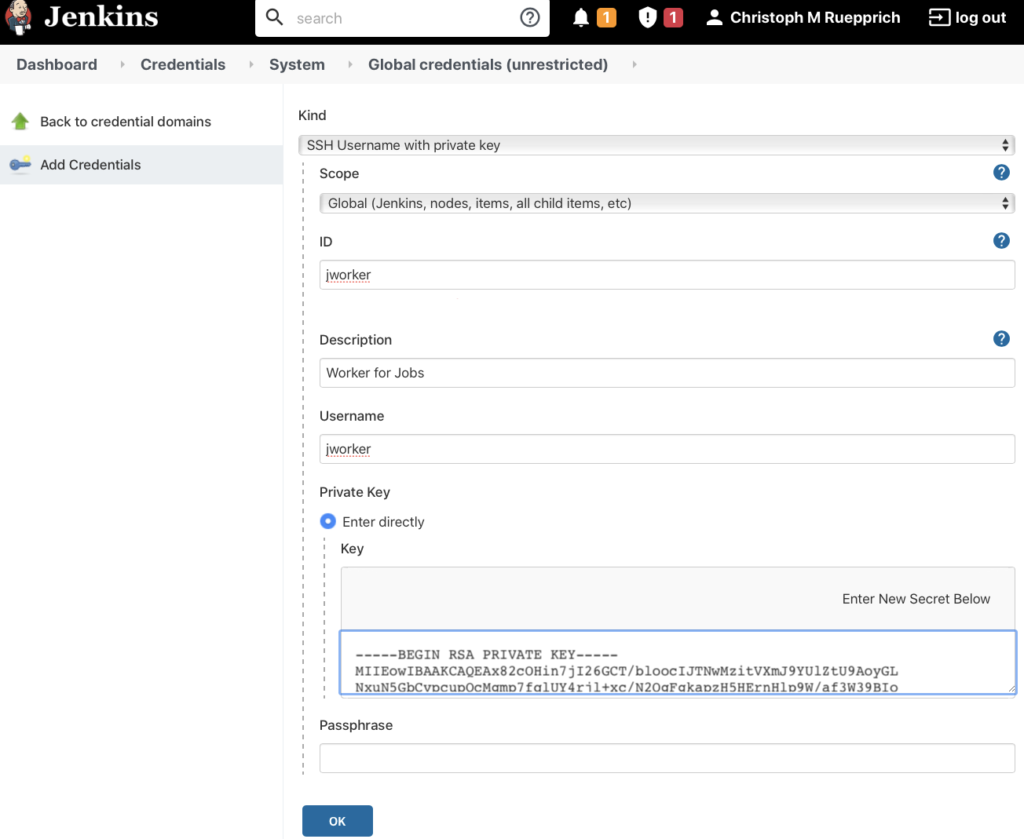The image size is (1024, 839).
Task: Click the Jenkins title text
Action: point(101,17)
